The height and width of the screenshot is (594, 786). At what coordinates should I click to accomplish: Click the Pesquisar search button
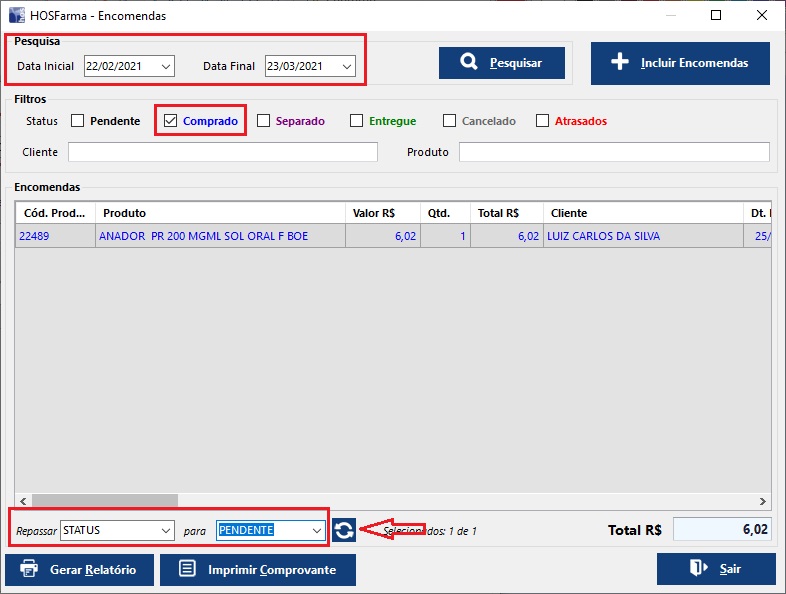click(501, 63)
